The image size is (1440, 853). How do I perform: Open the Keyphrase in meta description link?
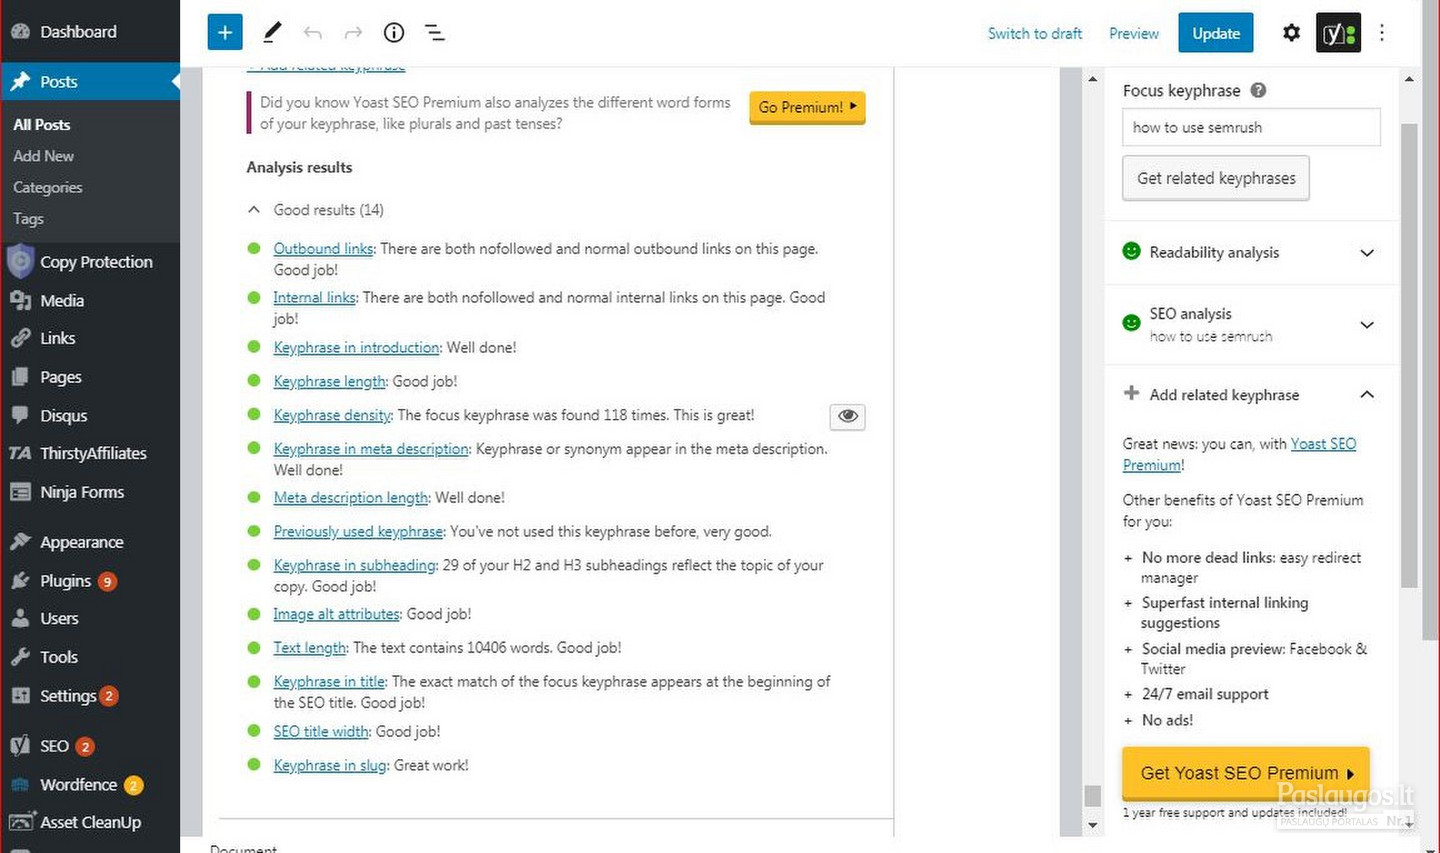371,449
